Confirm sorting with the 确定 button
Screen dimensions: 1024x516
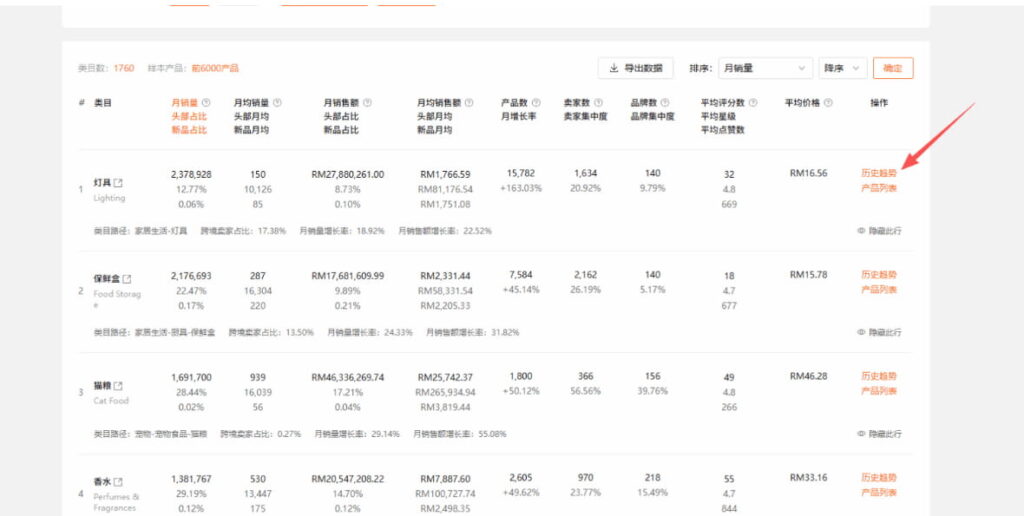[893, 68]
